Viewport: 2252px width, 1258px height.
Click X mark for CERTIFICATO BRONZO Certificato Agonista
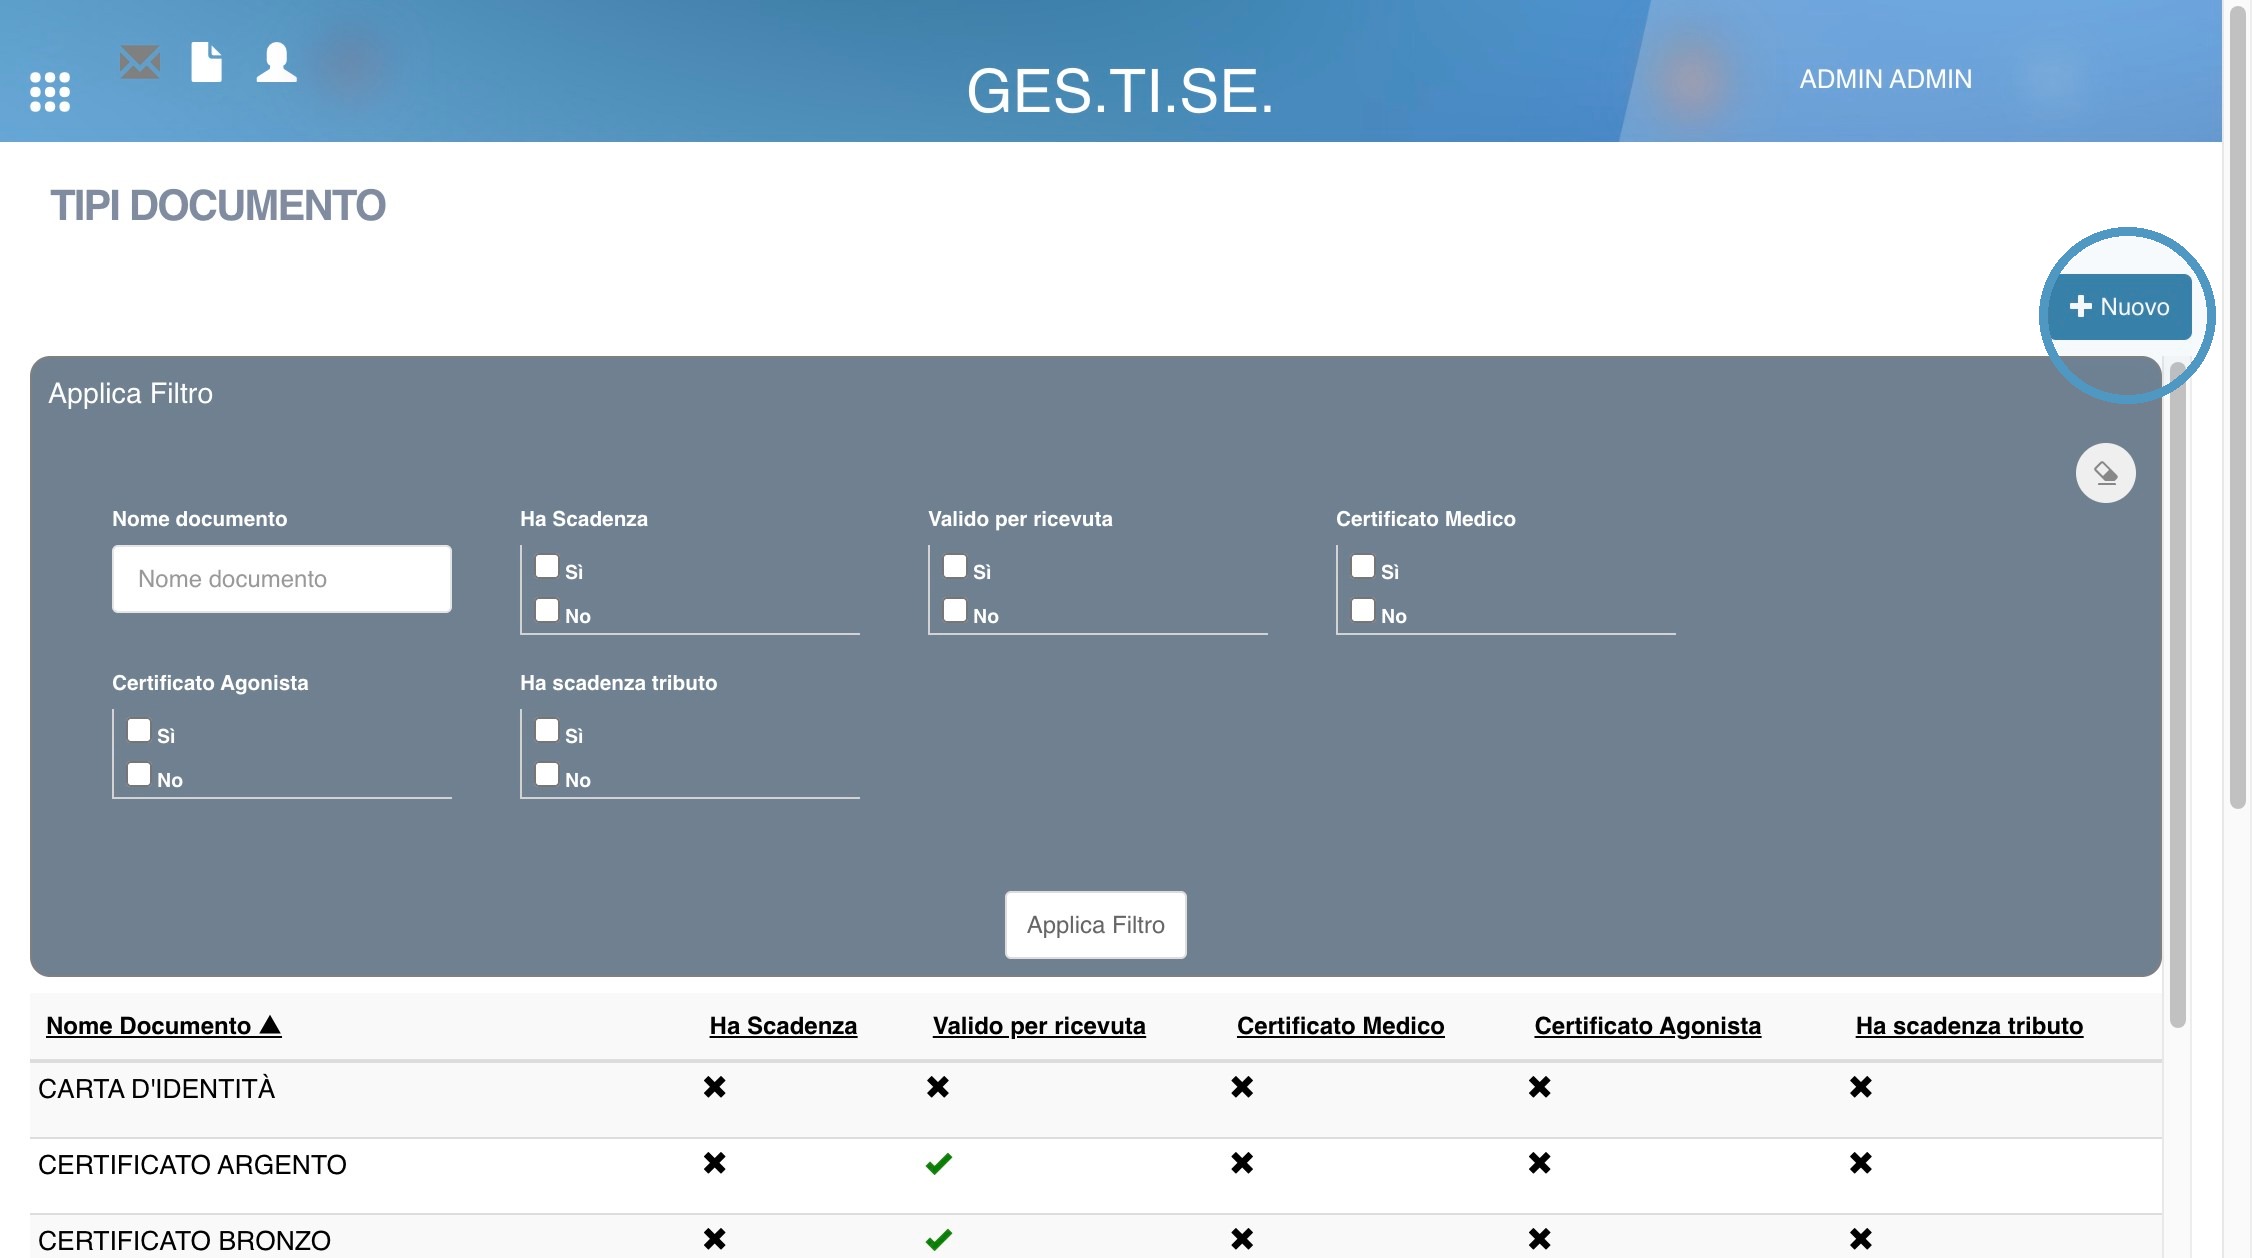pos(1539,1239)
